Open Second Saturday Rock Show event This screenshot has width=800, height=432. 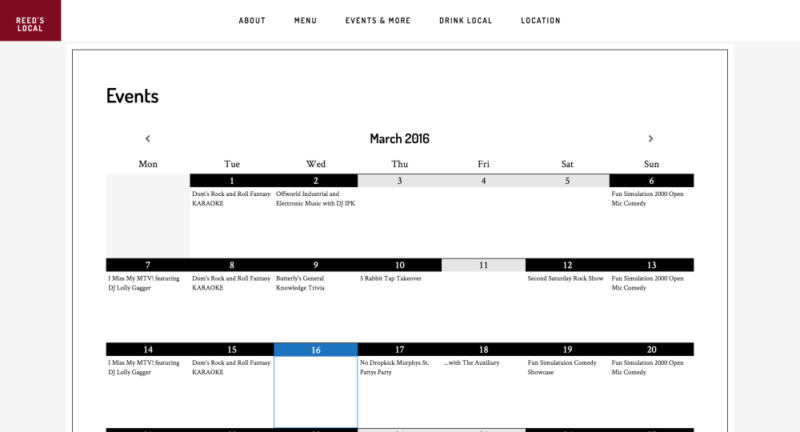565,278
